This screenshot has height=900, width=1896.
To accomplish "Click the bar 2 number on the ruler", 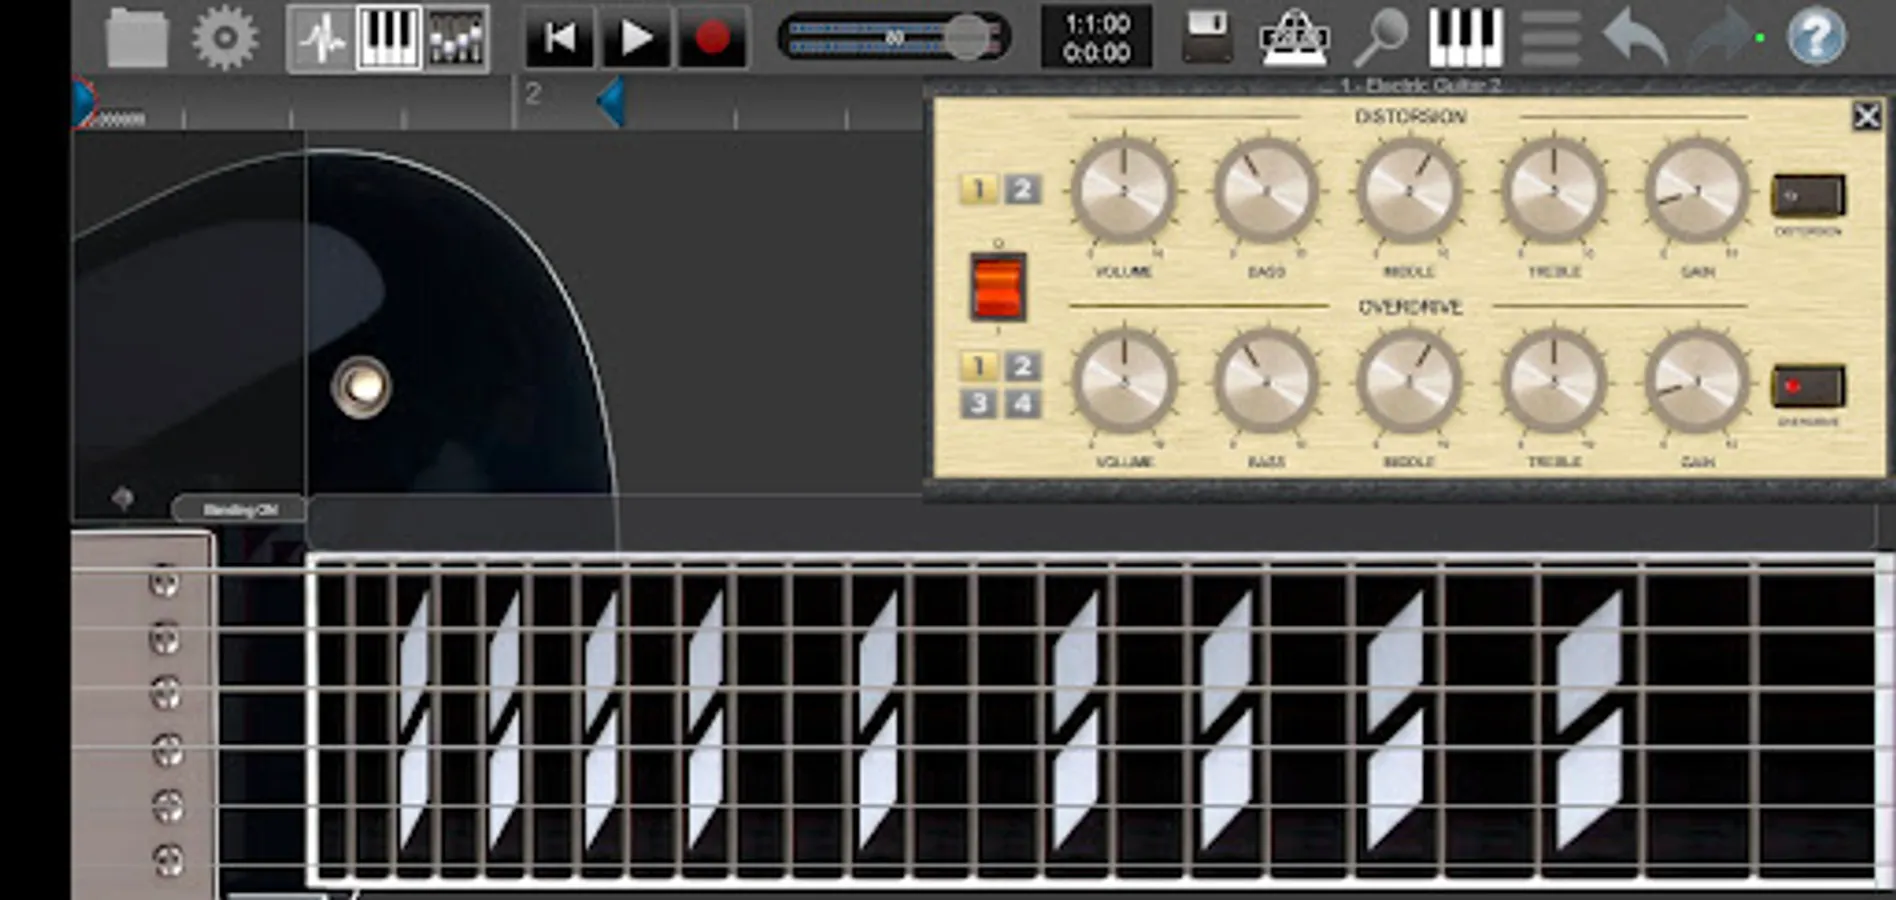I will (533, 94).
